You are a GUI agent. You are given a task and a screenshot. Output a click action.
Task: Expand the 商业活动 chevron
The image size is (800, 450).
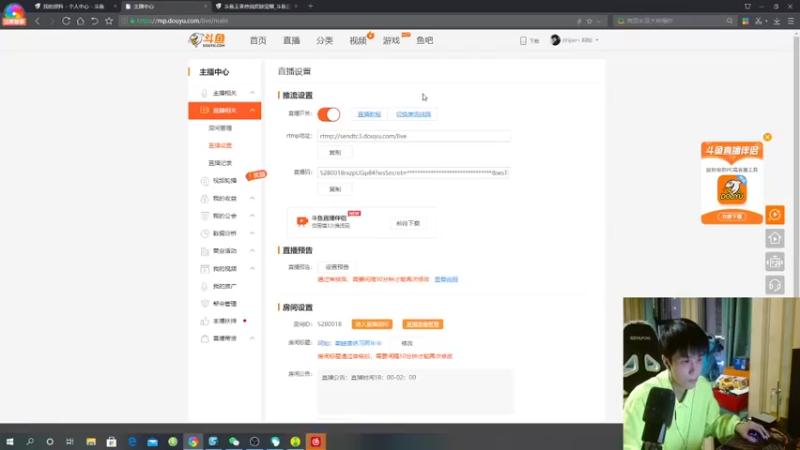click(x=252, y=251)
